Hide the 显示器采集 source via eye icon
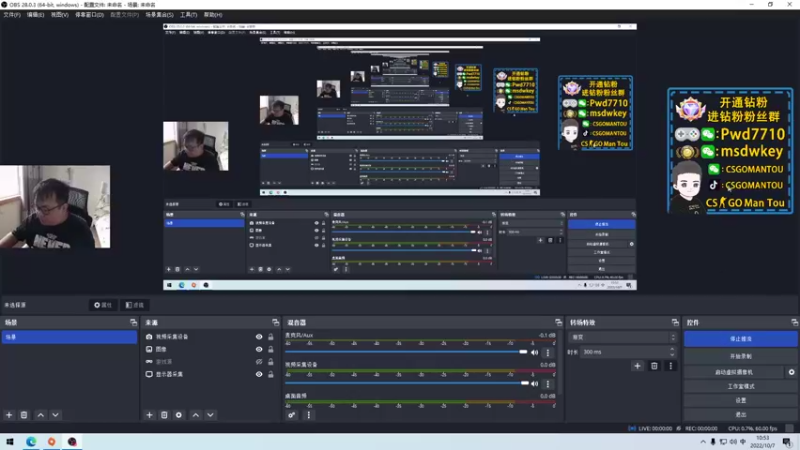The height and width of the screenshot is (450, 800). click(x=259, y=374)
